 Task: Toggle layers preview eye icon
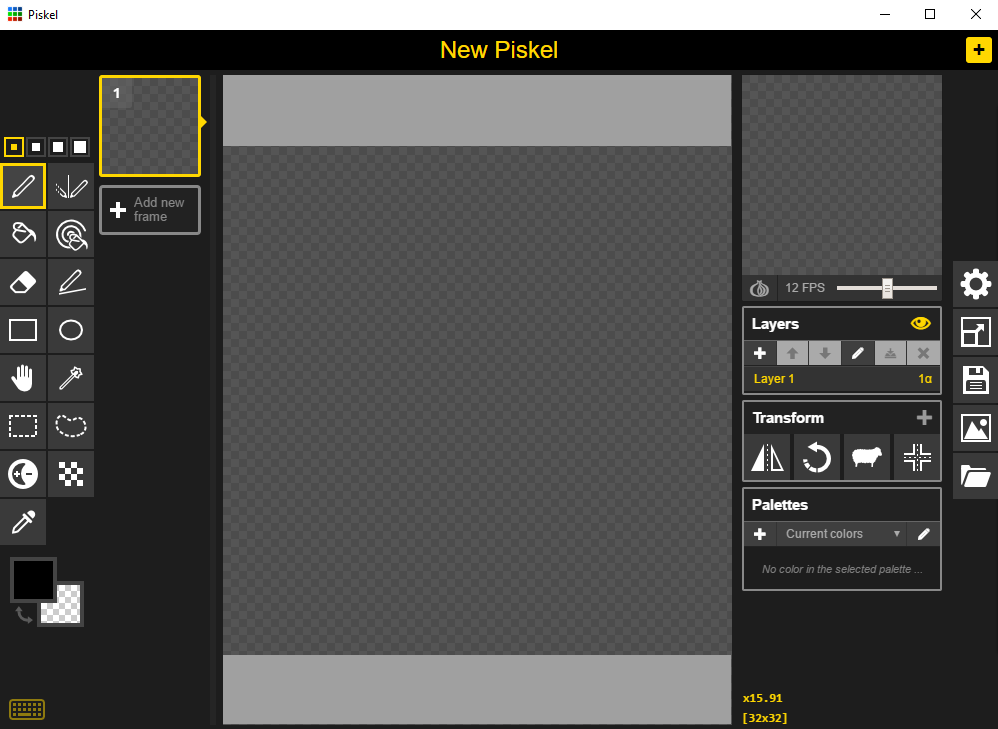[x=920, y=323]
